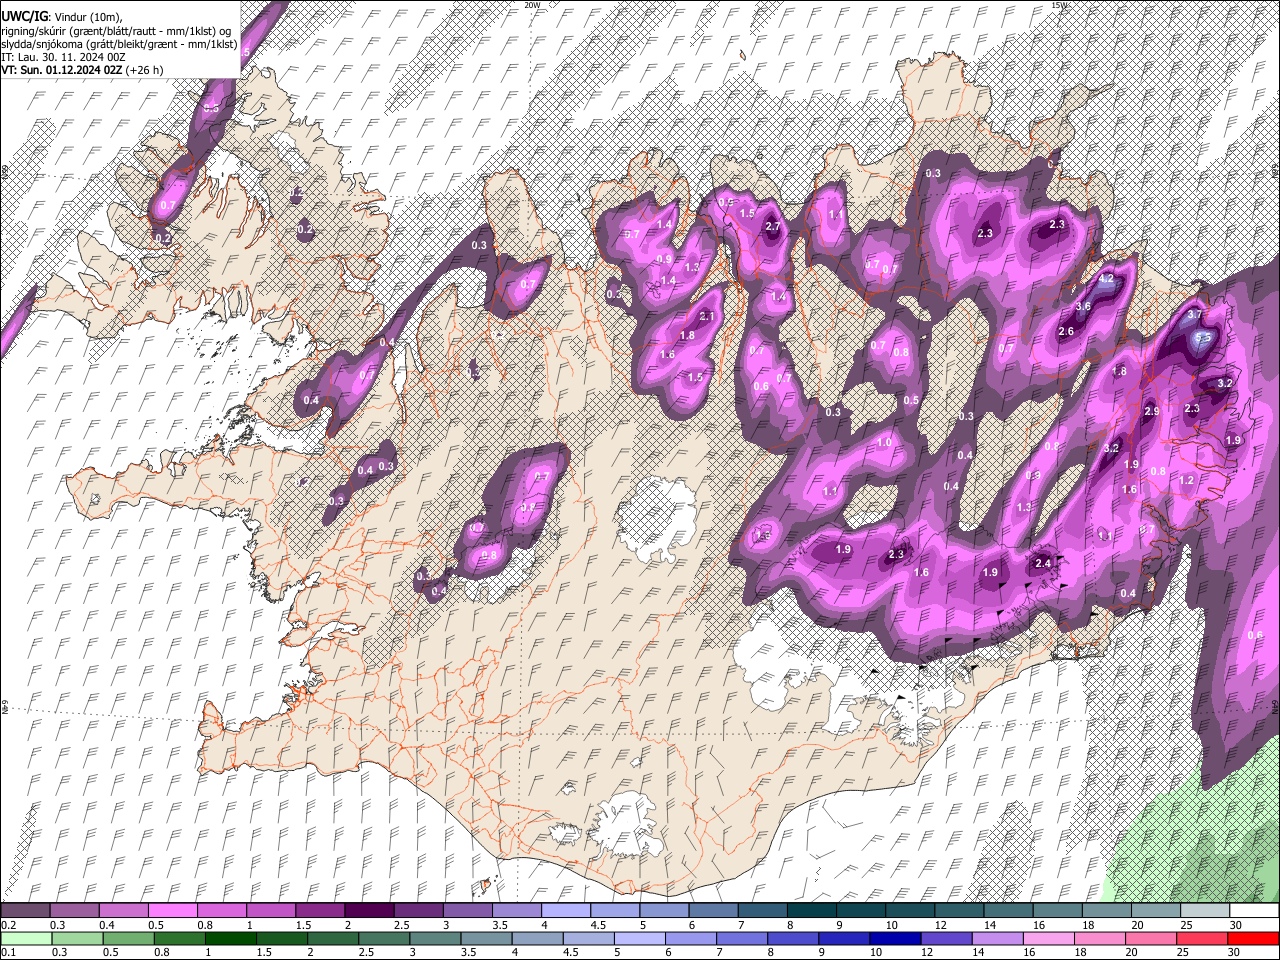Select rain legend swatch between 4 and 4.5
This screenshot has height=960, width=1280.
(538, 938)
